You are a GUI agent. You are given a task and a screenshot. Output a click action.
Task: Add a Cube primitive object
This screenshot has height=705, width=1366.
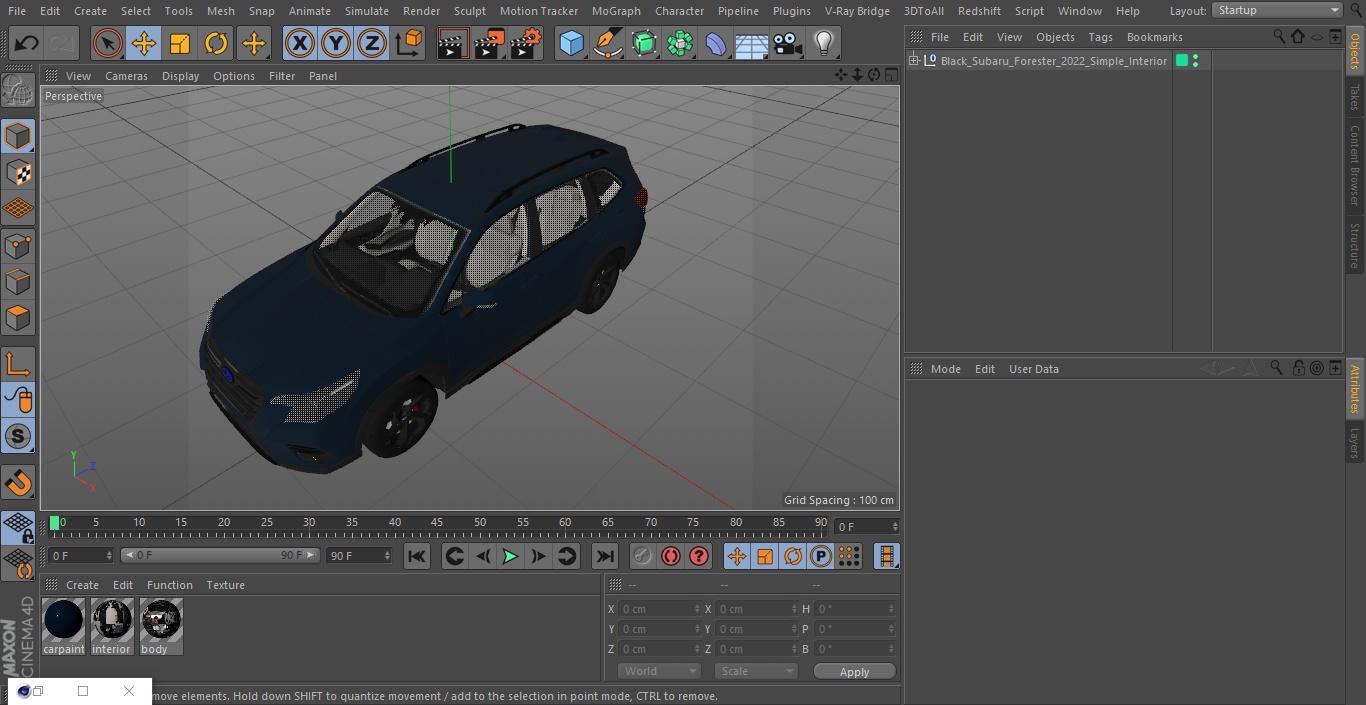click(x=572, y=43)
